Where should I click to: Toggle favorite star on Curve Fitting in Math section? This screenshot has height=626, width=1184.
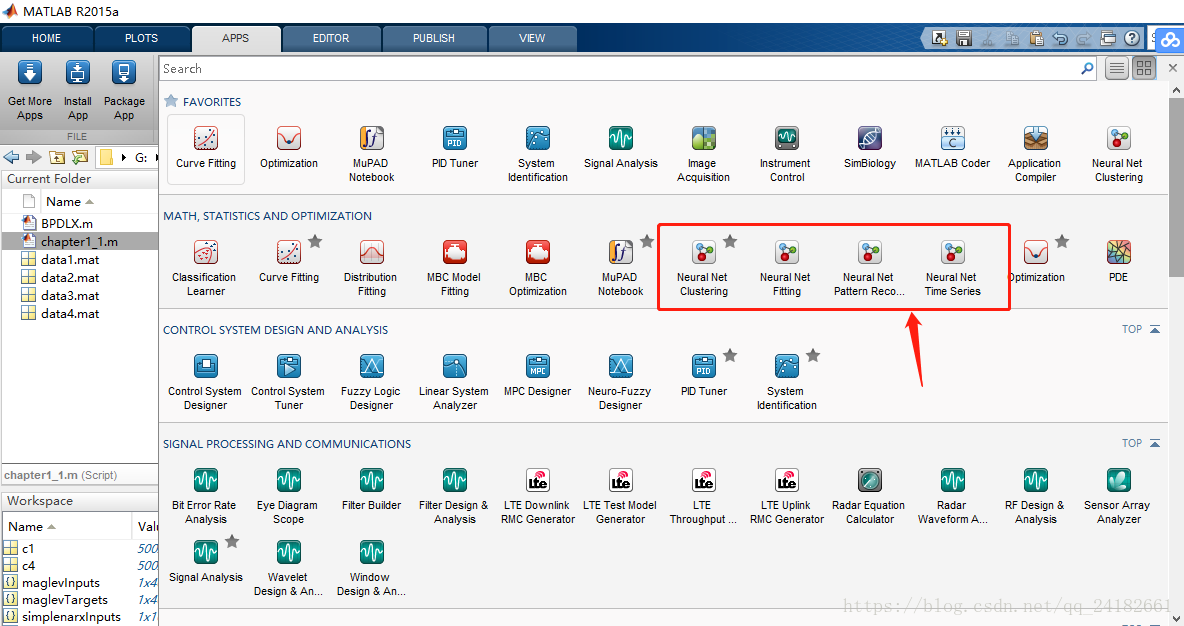pos(315,242)
